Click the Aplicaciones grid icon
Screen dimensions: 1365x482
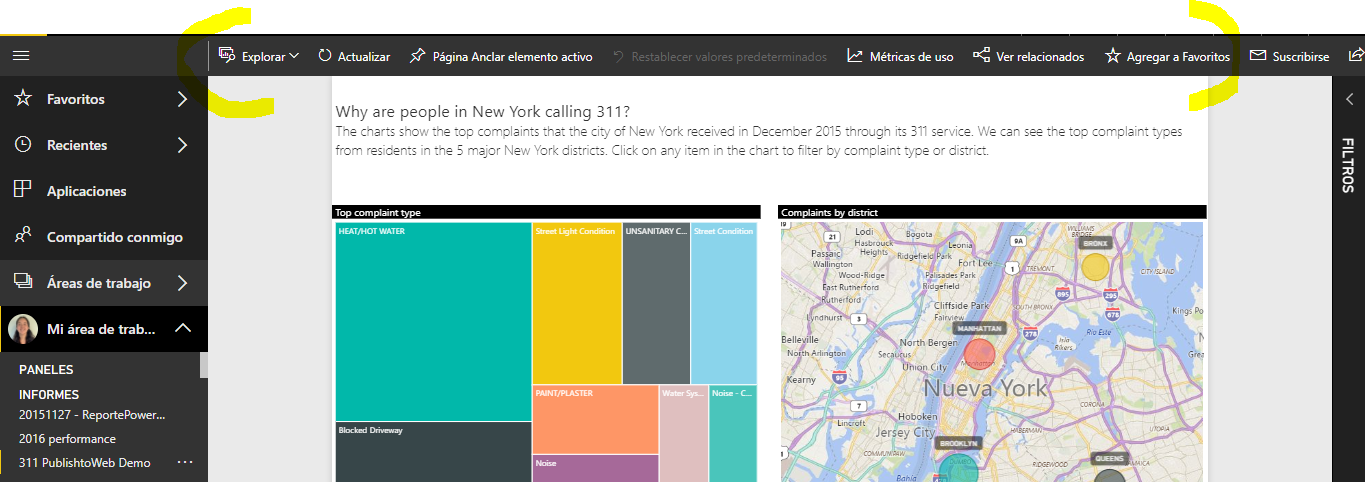24,190
